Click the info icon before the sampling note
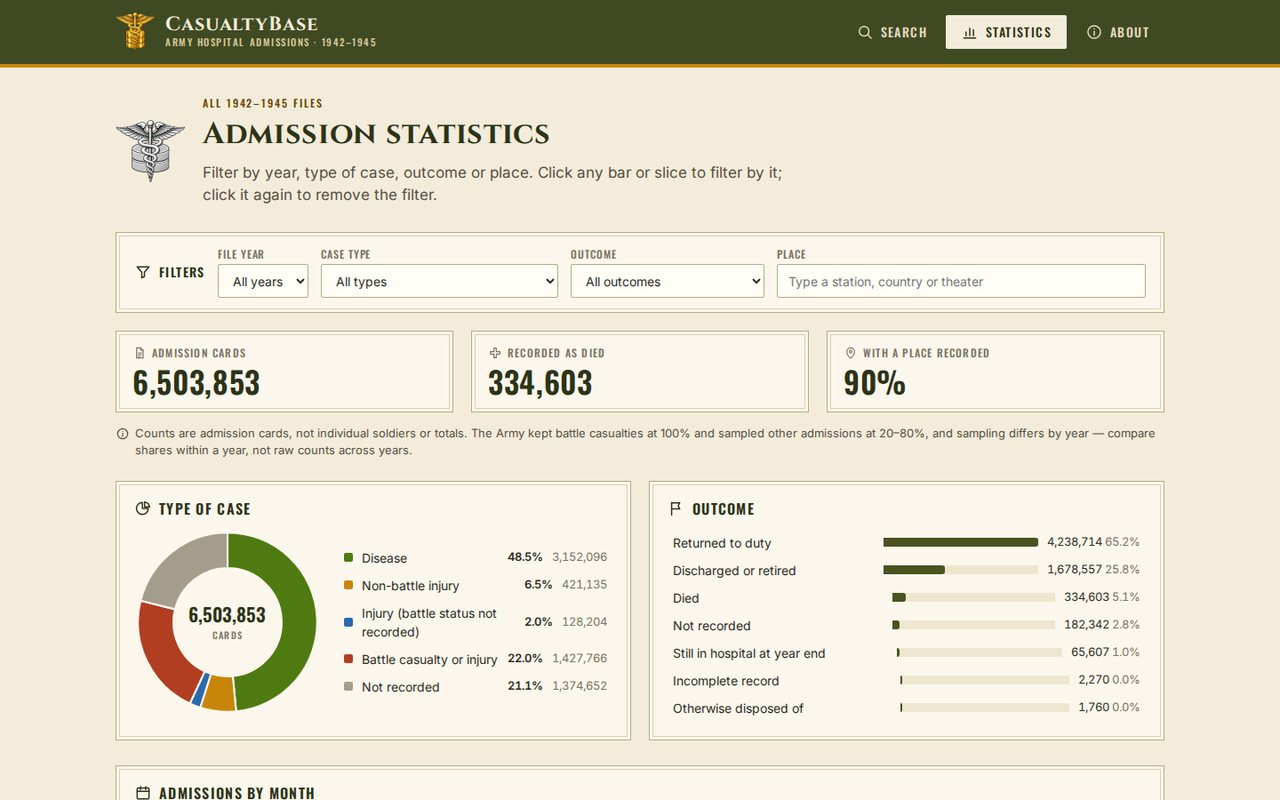This screenshot has width=1280, height=800. [123, 434]
